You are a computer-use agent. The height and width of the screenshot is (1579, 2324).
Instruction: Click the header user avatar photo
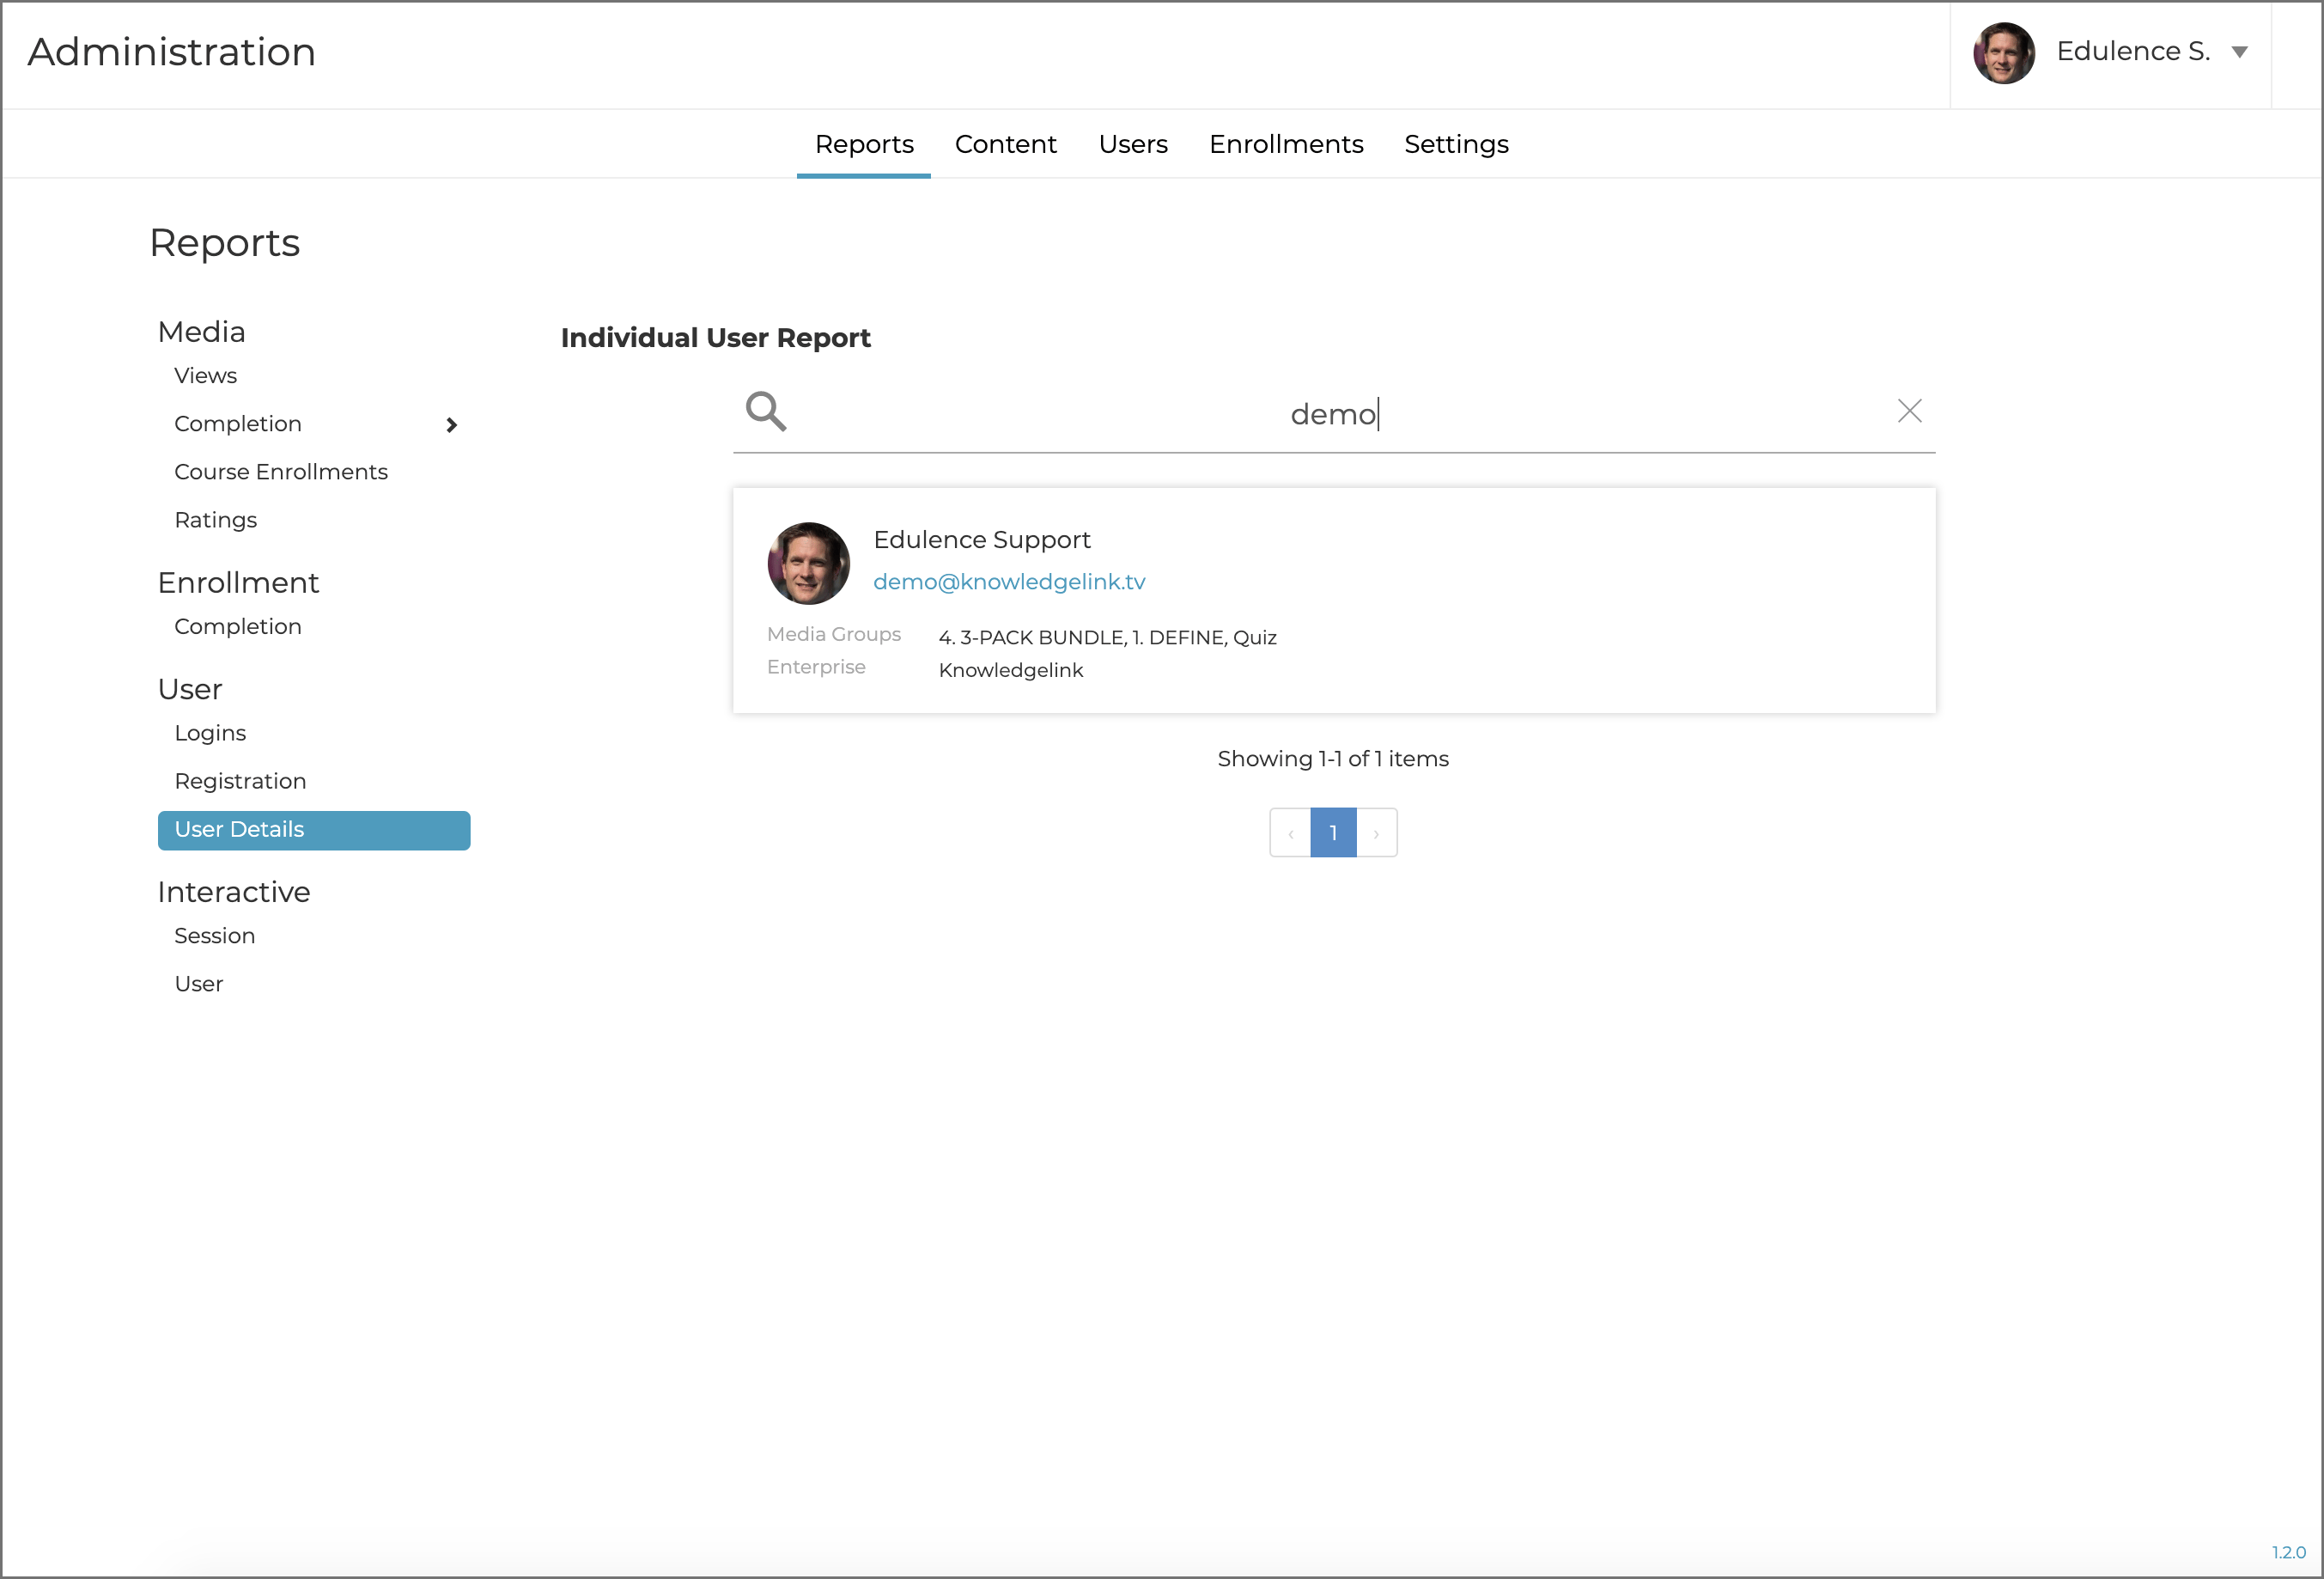[x=2003, y=52]
